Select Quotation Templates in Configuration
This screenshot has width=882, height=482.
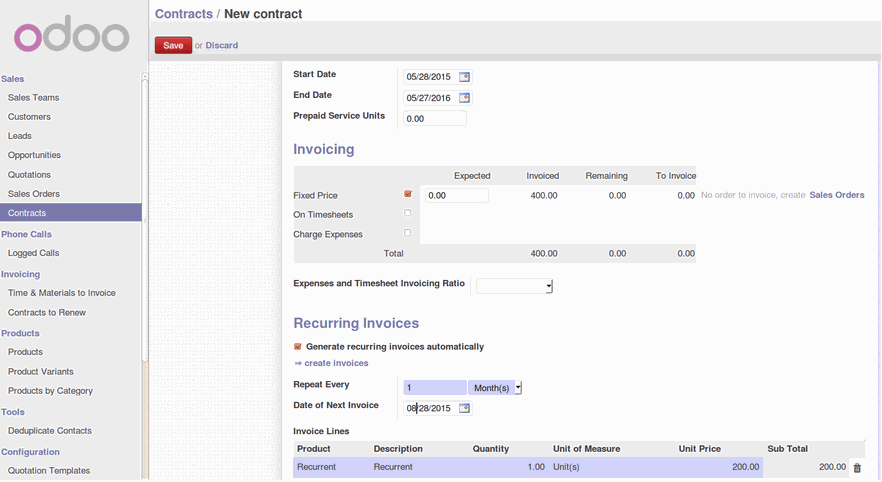49,471
